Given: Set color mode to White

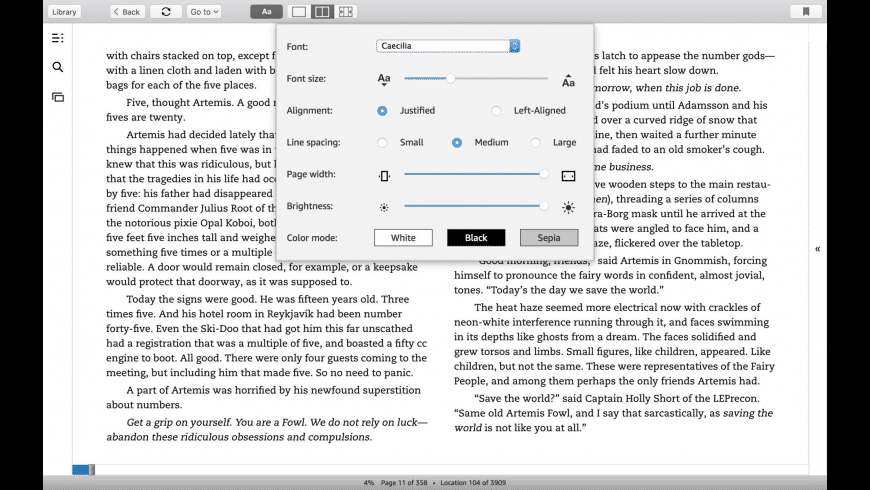Looking at the screenshot, I should coord(403,238).
